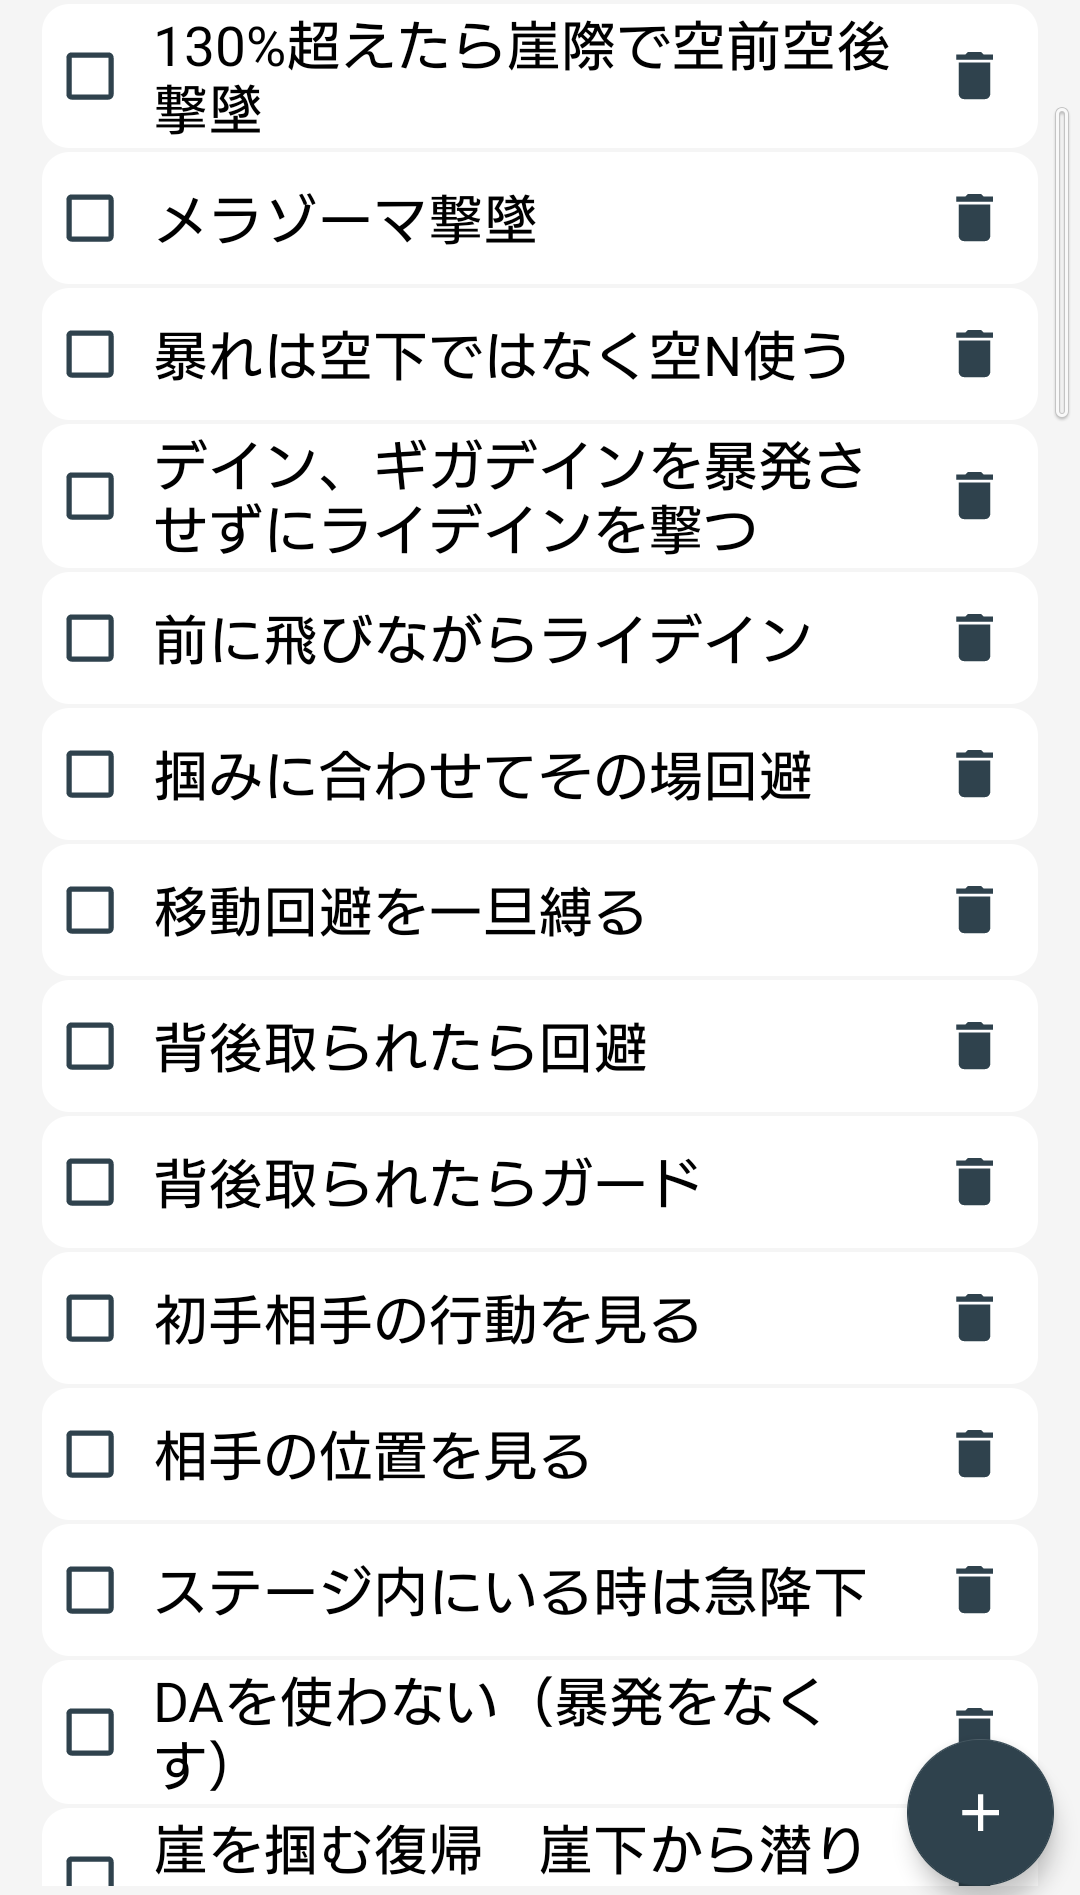Tap the plus button to add task
The width and height of the screenshot is (1080, 1895).
coord(980,1813)
